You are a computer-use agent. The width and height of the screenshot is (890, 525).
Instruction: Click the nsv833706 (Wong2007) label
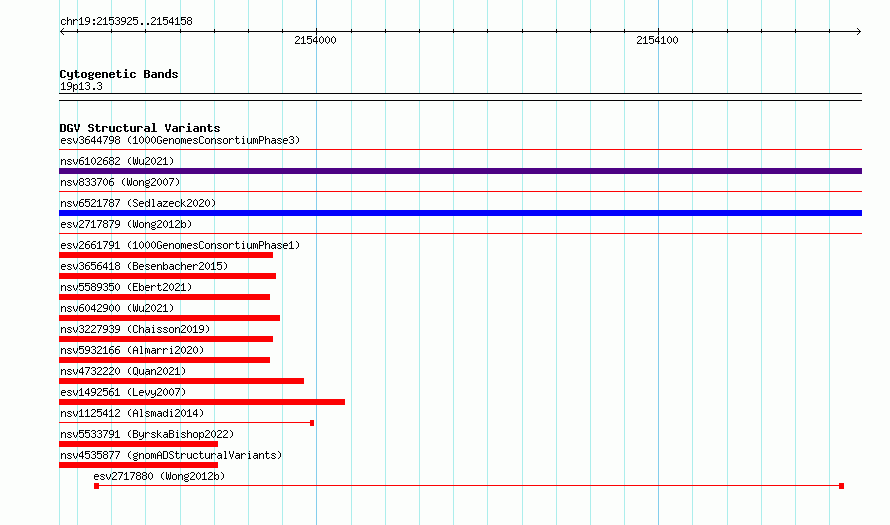pyautogui.click(x=120, y=182)
